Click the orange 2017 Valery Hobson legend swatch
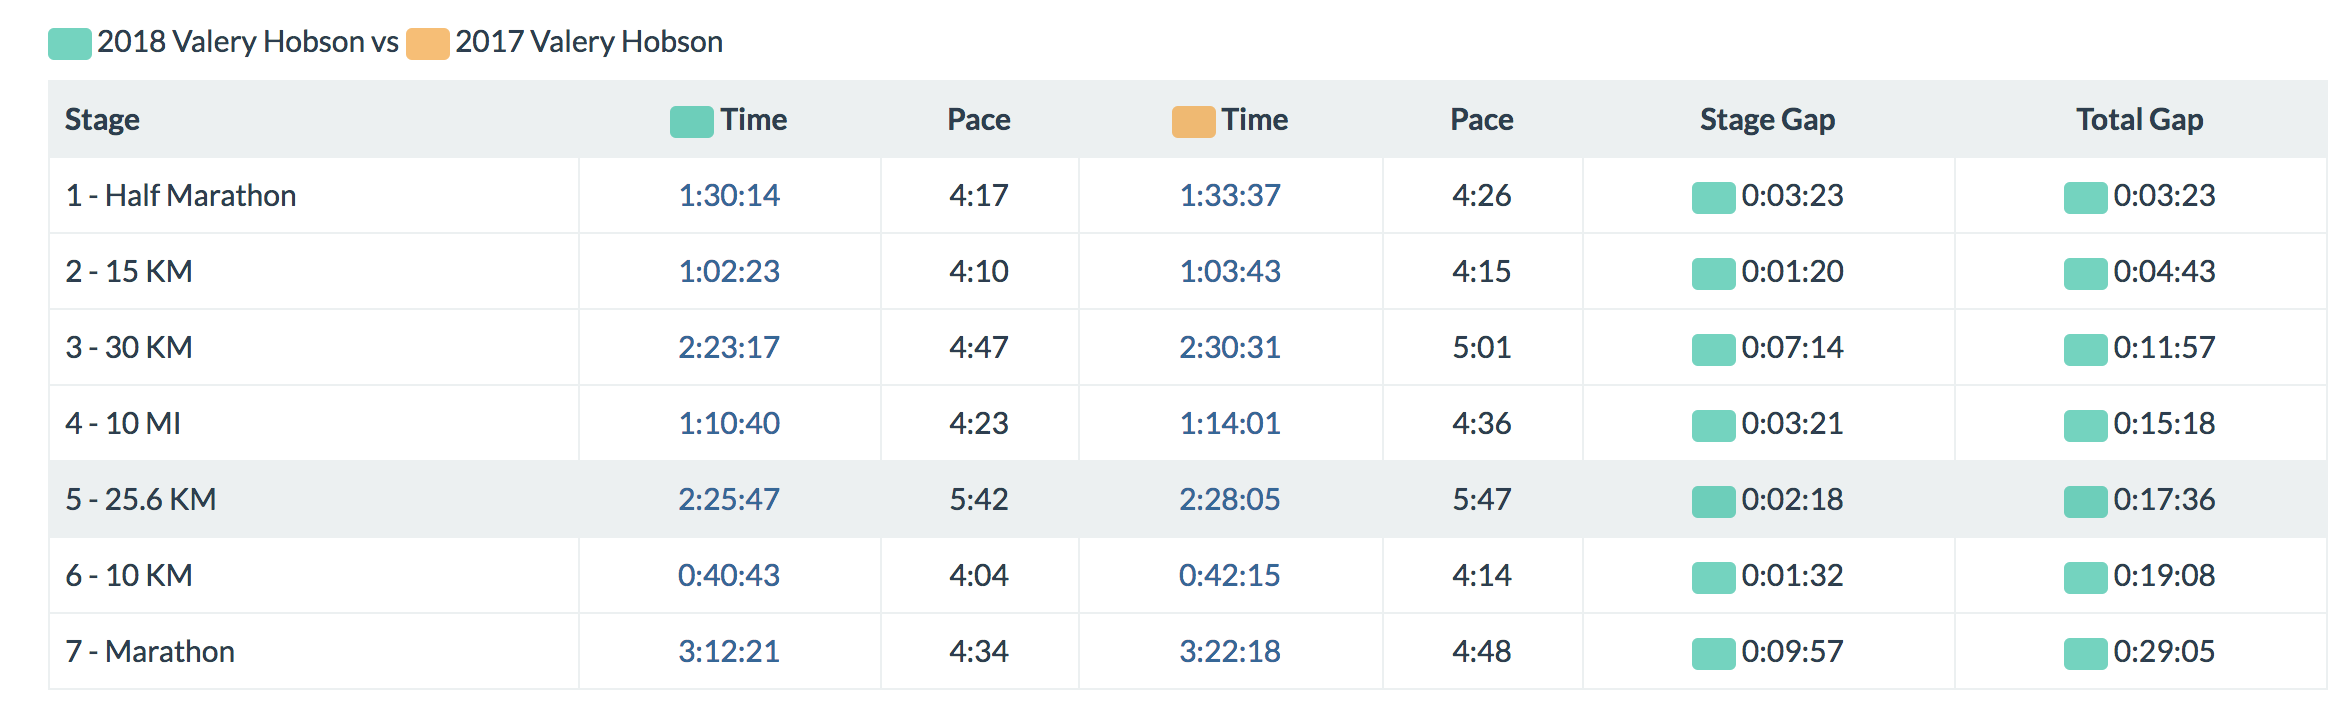2346x710 pixels. [427, 44]
